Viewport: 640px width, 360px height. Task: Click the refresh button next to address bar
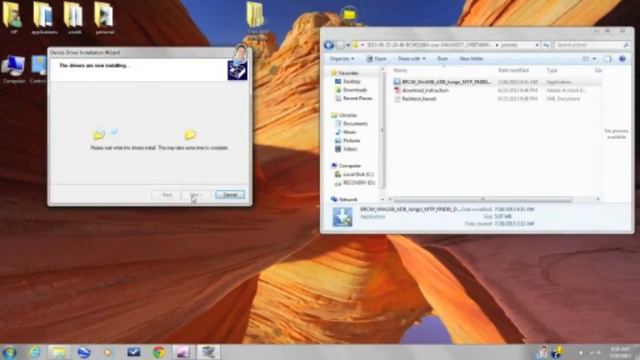pyautogui.click(x=546, y=45)
